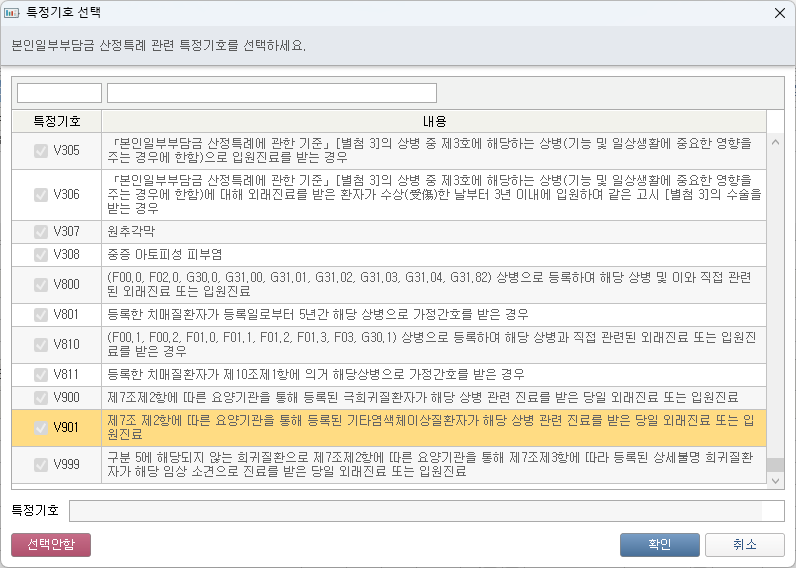Click the scrollbar down arrow

pos(775,481)
